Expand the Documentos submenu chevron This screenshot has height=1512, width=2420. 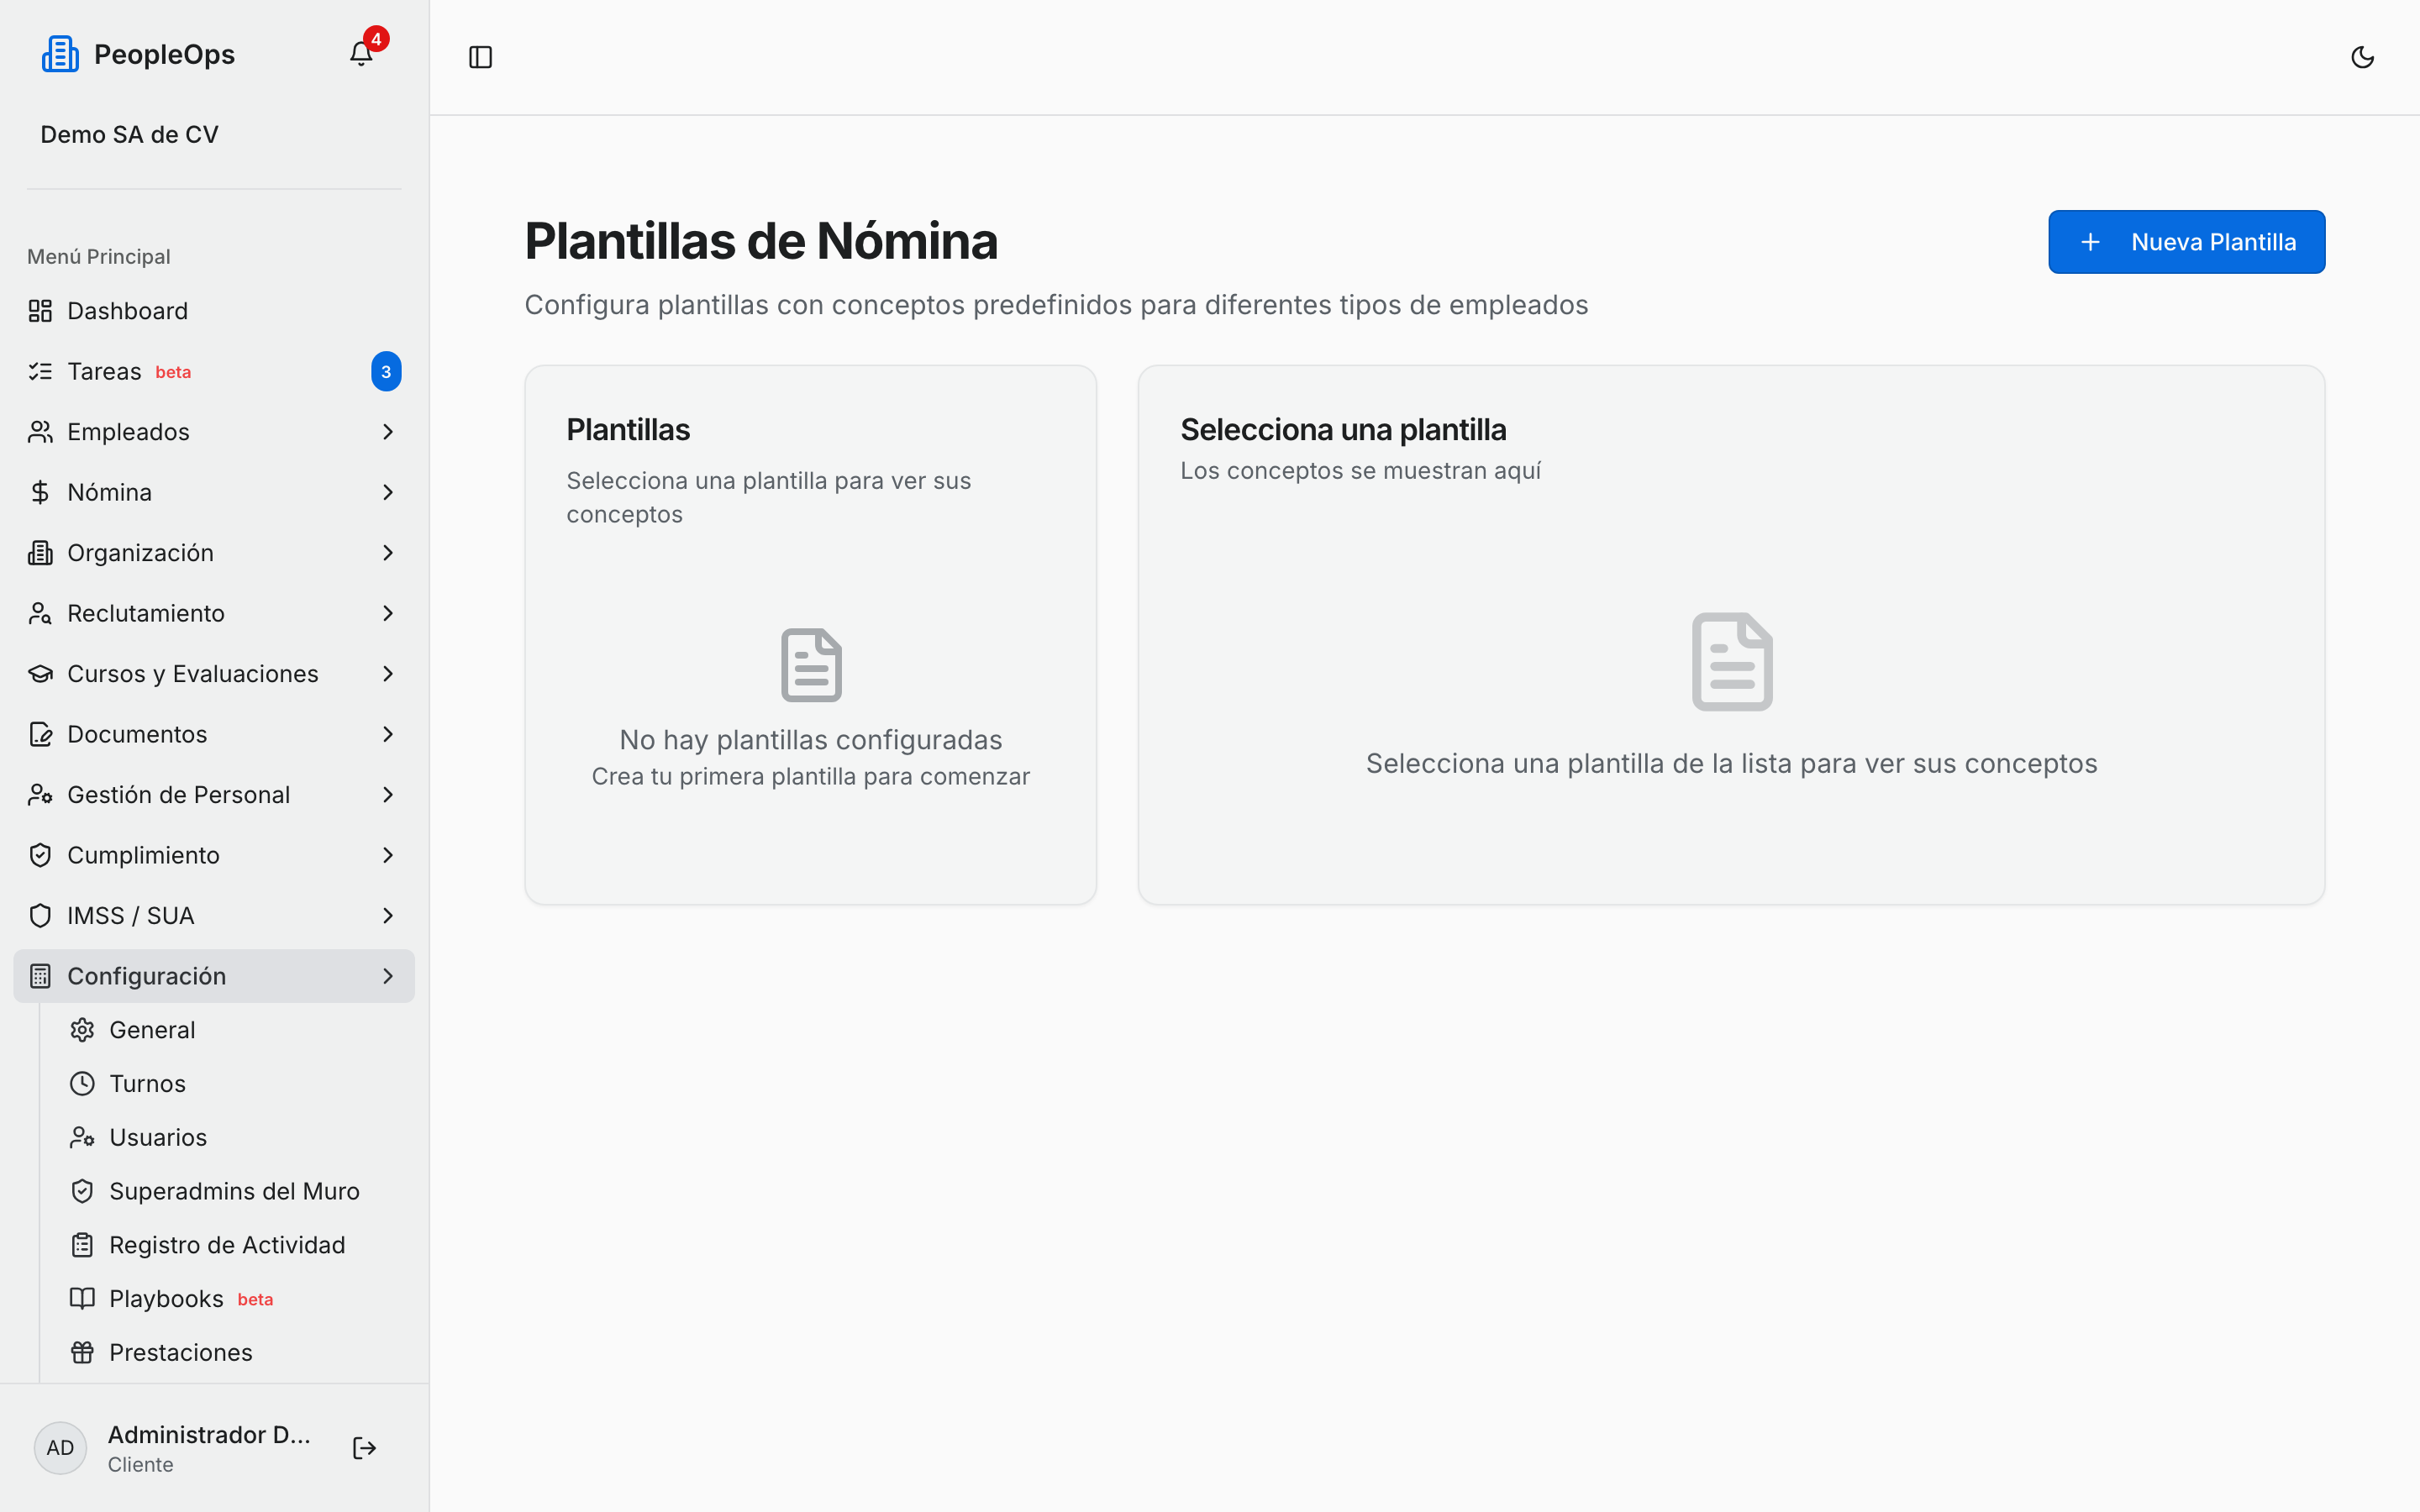click(388, 734)
